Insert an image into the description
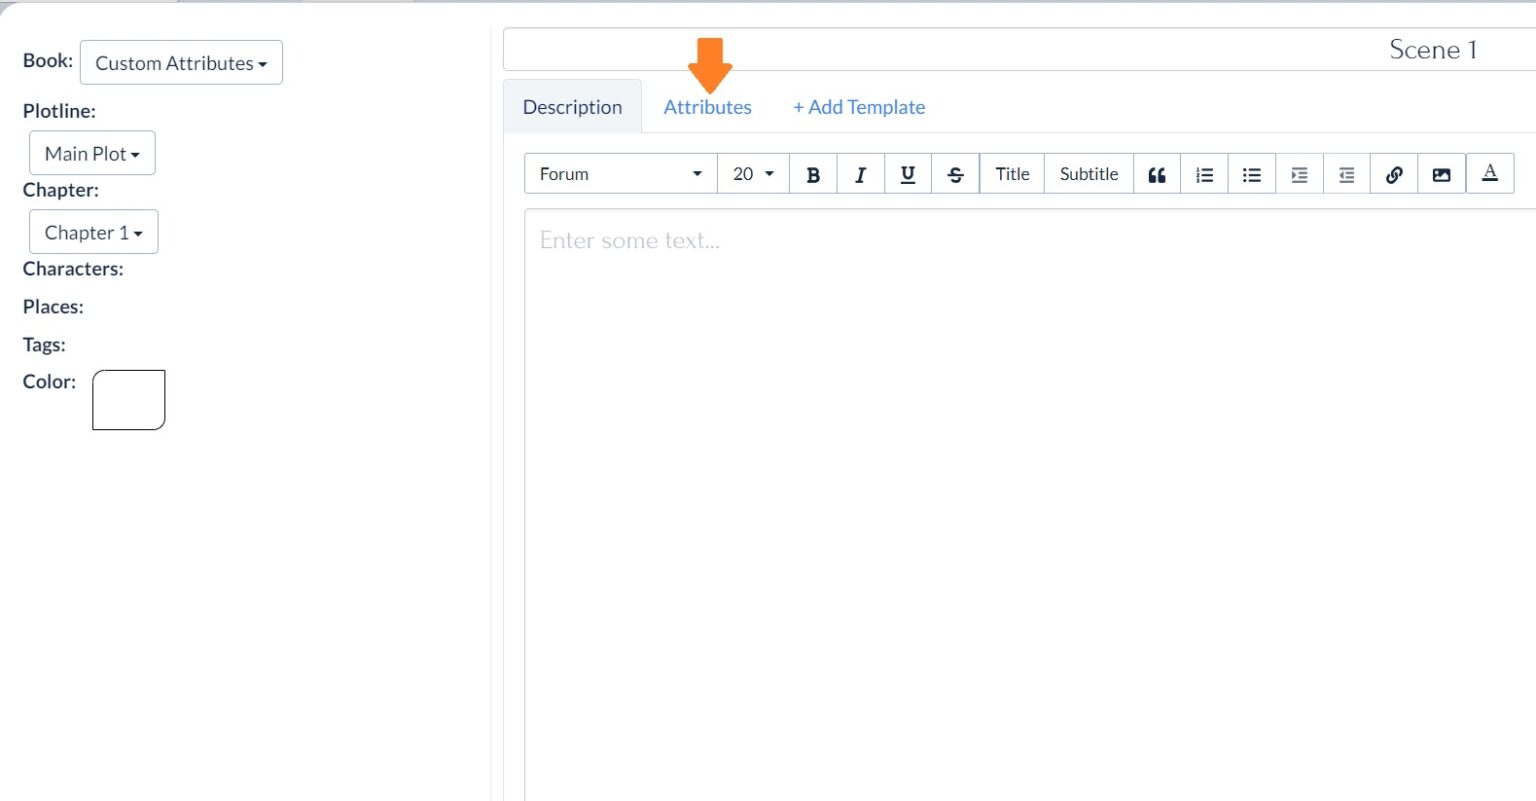Image resolution: width=1536 pixels, height=801 pixels. coord(1441,174)
